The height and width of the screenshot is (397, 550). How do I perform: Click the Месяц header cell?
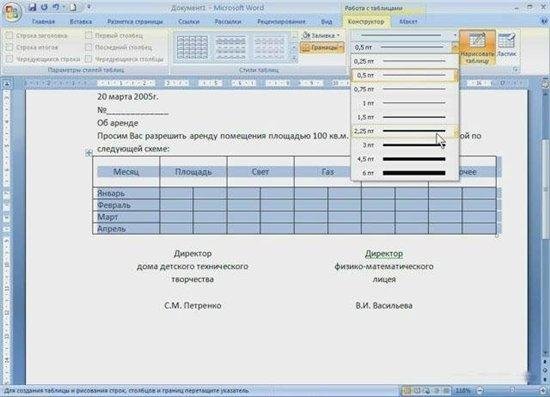(x=126, y=172)
